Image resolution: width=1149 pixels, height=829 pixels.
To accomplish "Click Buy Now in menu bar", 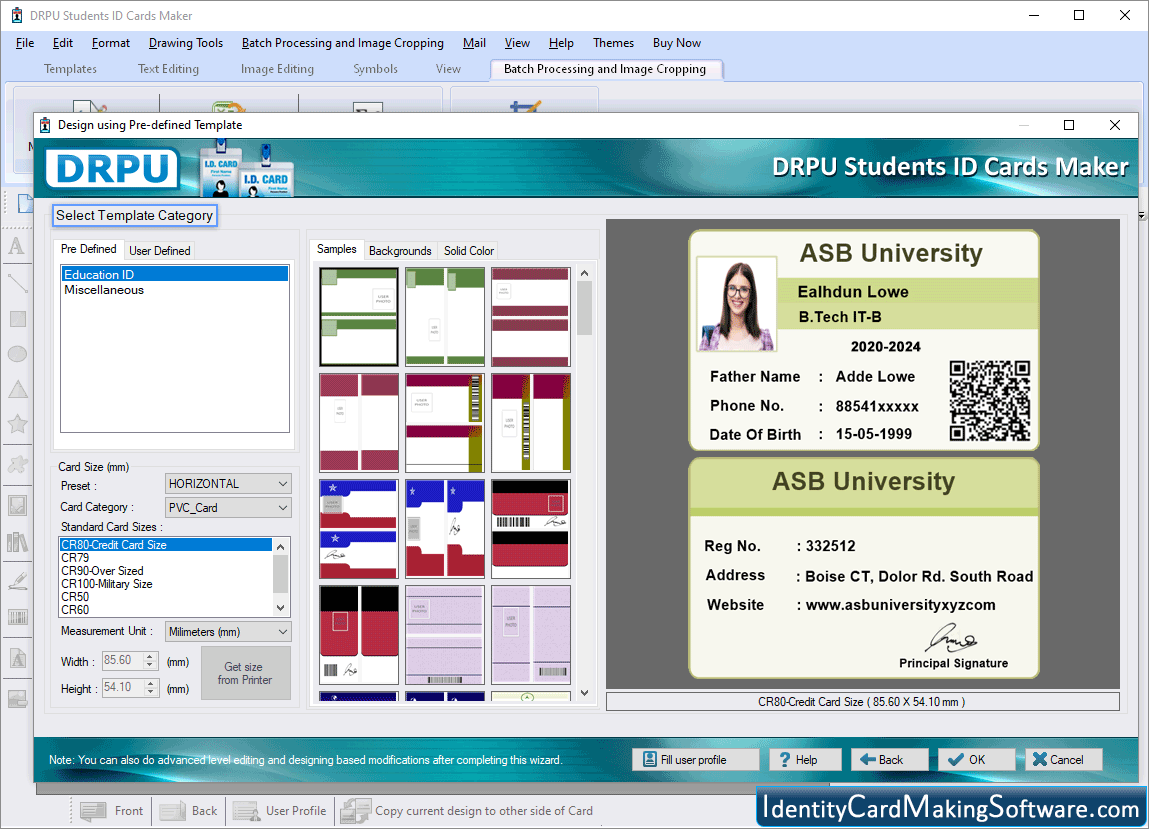I will (677, 43).
